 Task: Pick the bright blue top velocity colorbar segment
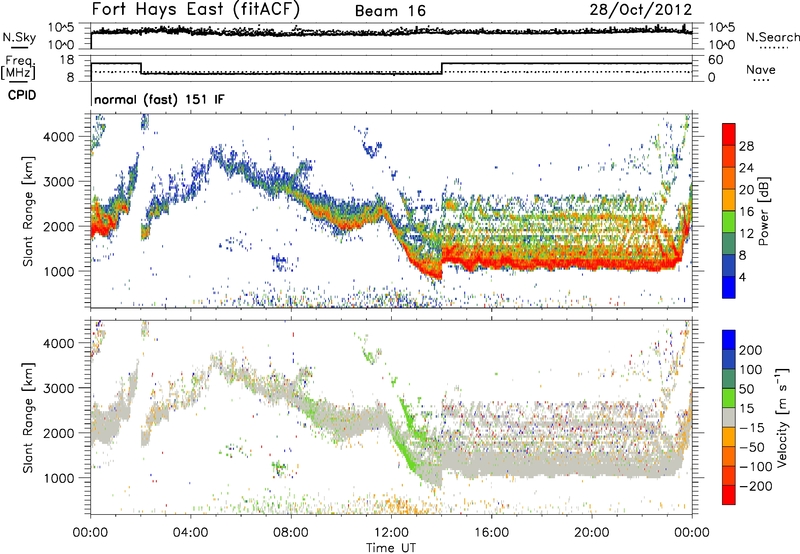[729, 340]
